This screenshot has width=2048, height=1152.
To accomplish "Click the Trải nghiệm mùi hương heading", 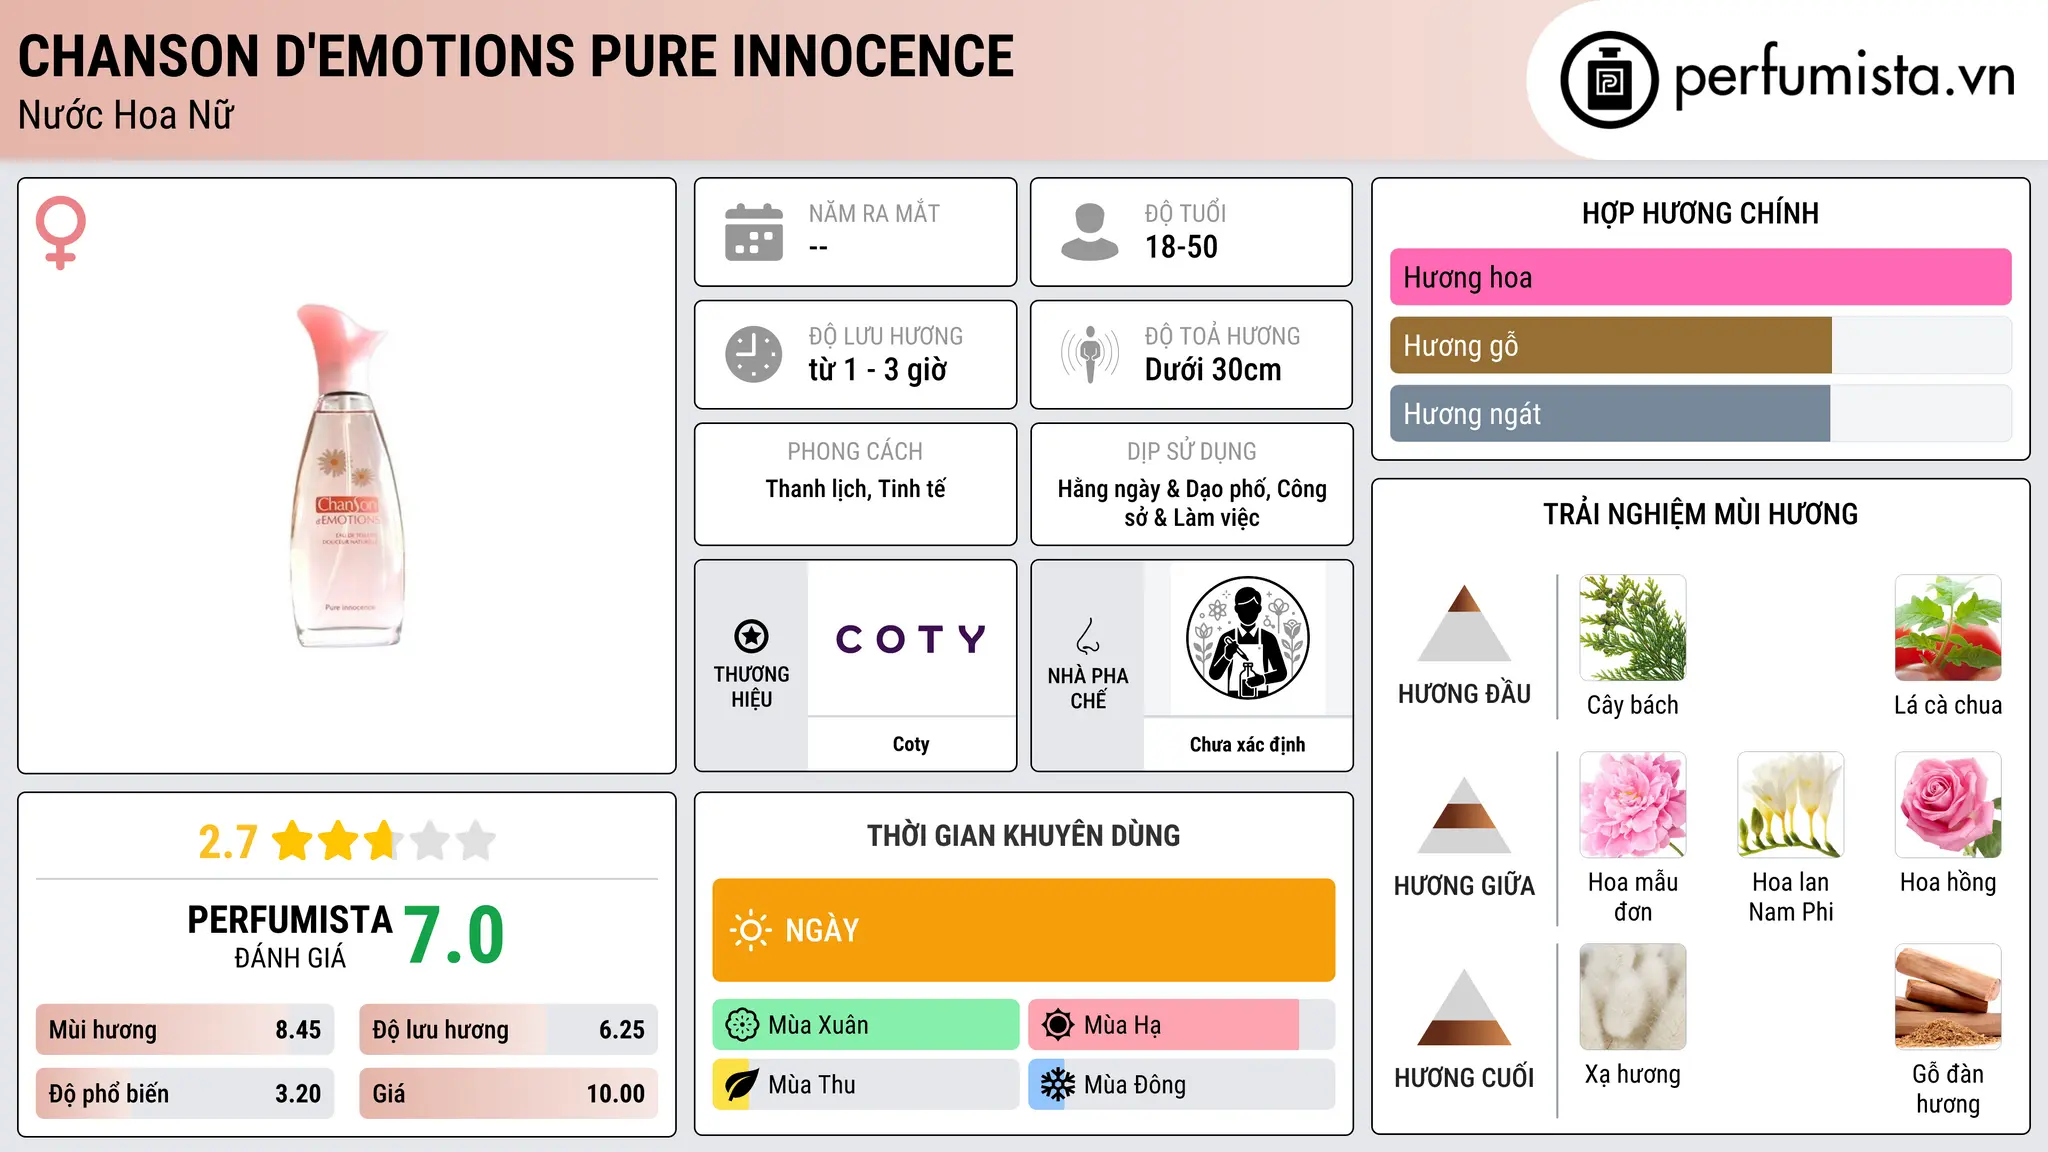I will pyautogui.click(x=1701, y=514).
